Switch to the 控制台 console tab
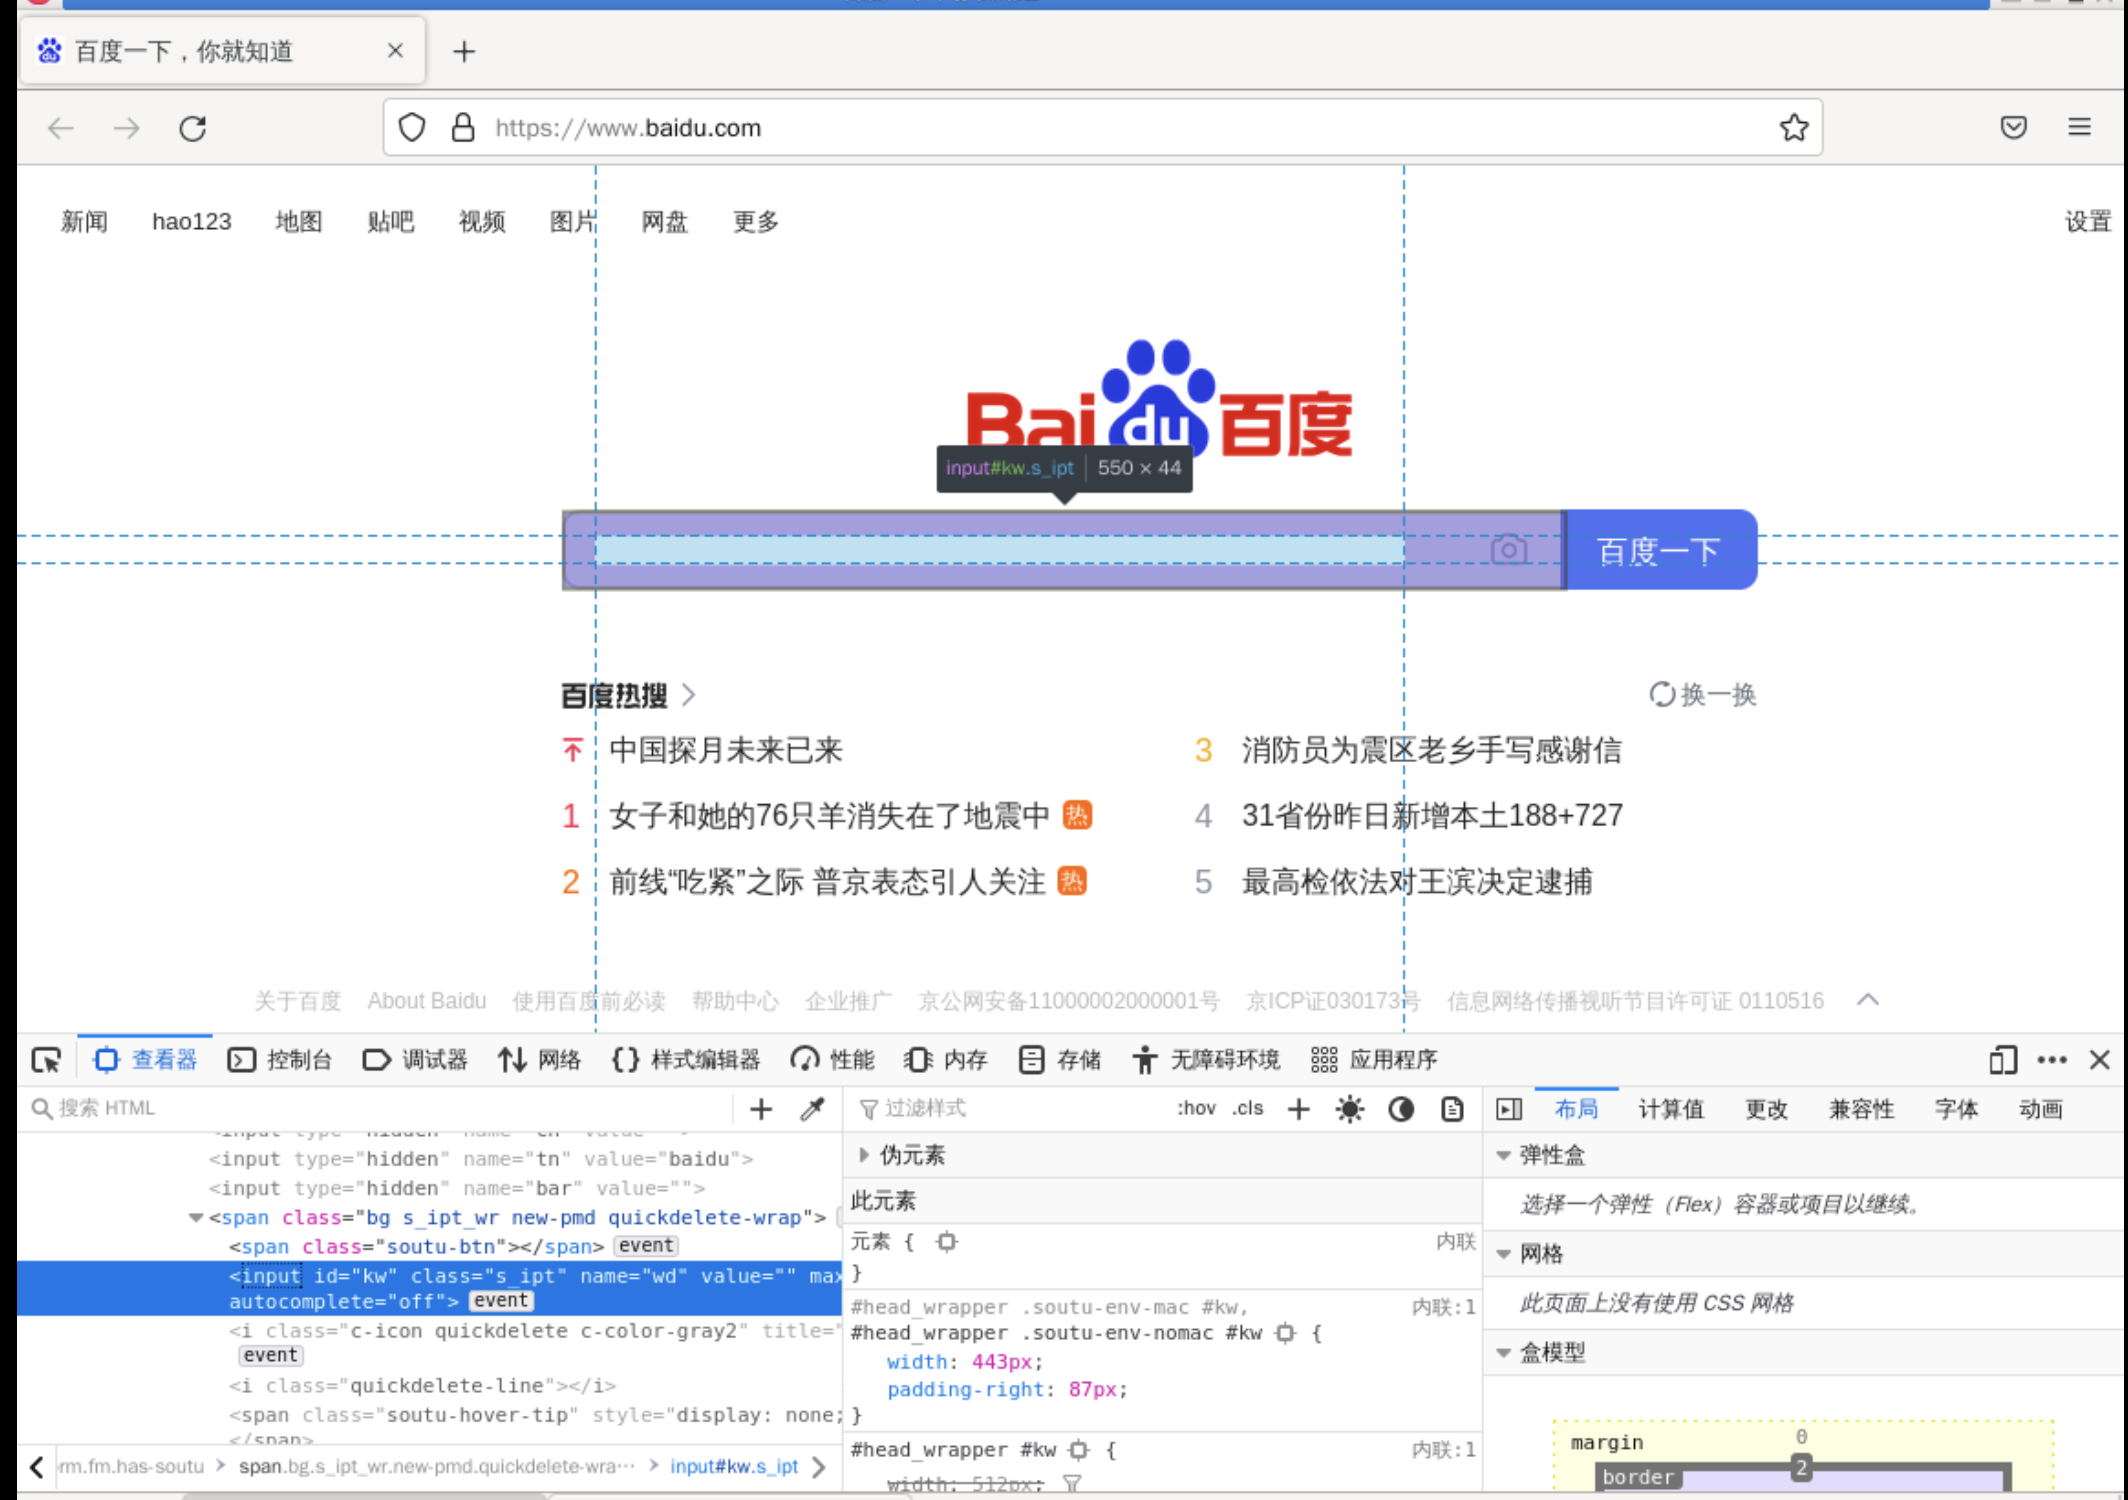The height and width of the screenshot is (1500, 2128). pos(280,1060)
